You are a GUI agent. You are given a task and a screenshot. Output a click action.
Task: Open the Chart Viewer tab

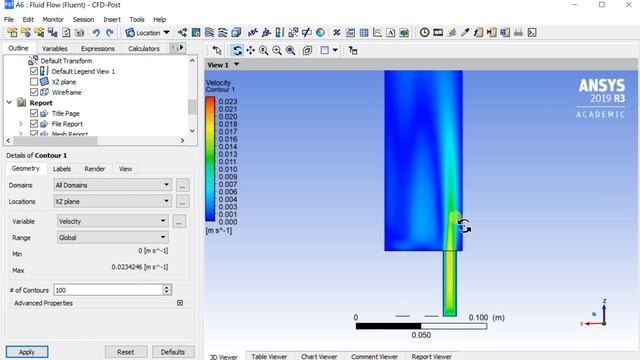(x=319, y=356)
